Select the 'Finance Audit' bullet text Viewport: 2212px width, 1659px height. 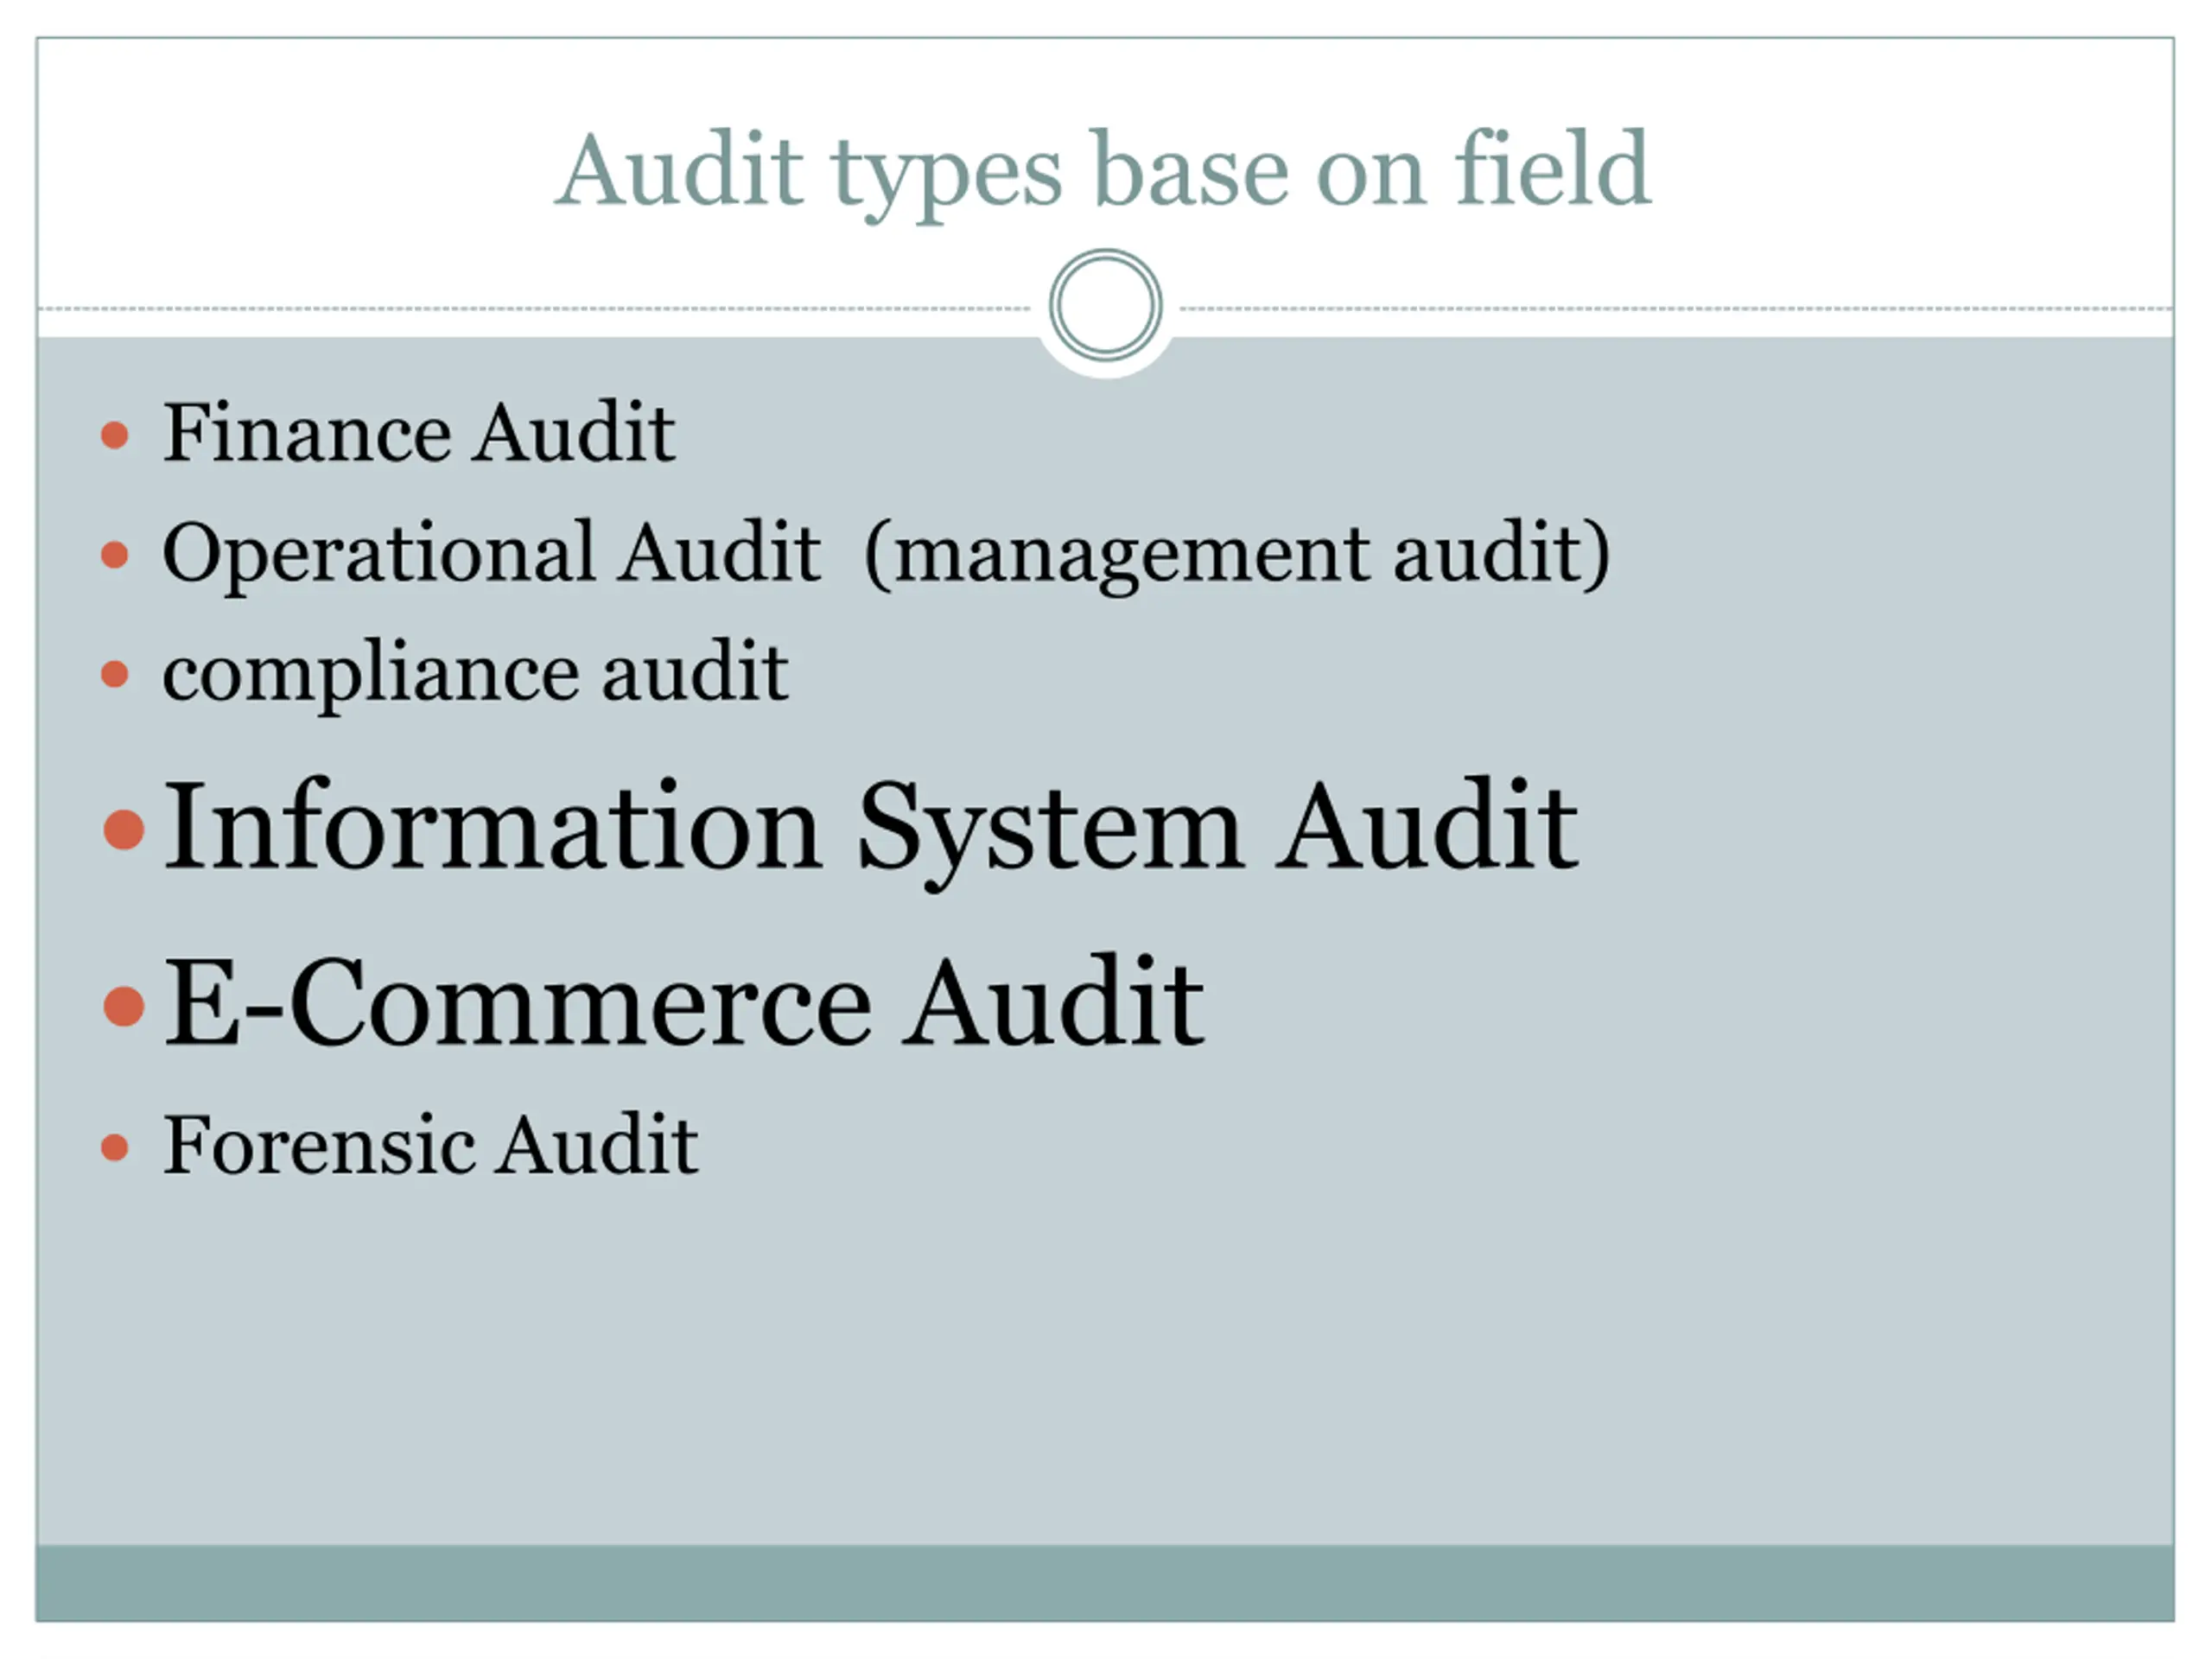tap(418, 433)
